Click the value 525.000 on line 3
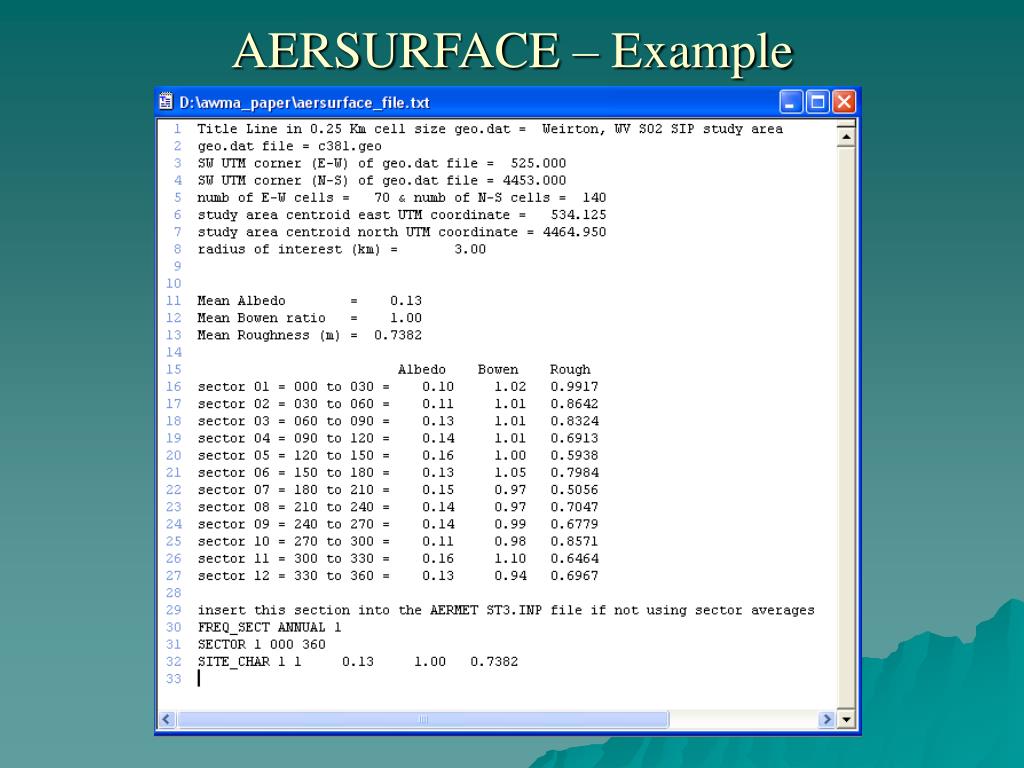 538,163
